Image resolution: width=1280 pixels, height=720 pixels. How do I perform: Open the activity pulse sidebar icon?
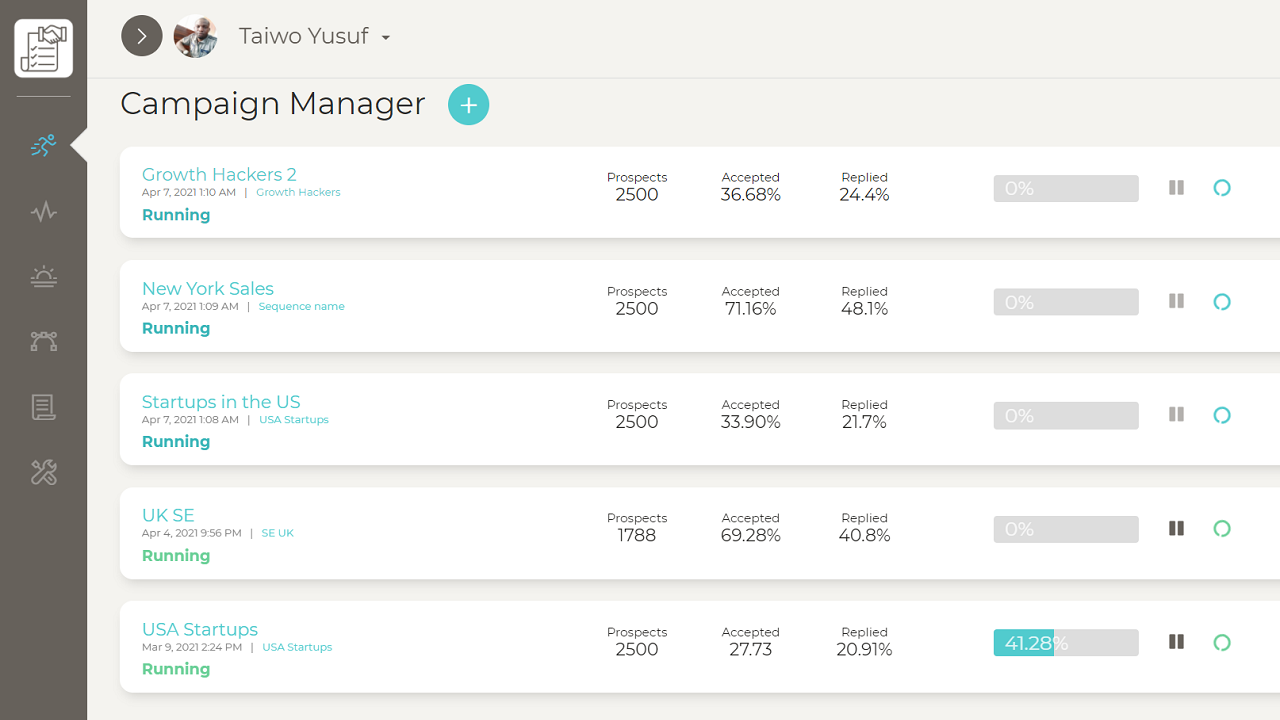tap(43, 212)
